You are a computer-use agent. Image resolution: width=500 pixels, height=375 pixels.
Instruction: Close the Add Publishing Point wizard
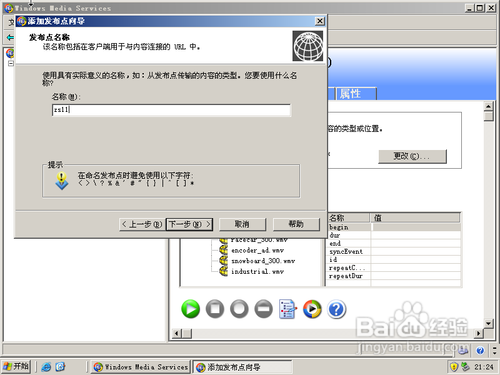(320, 21)
